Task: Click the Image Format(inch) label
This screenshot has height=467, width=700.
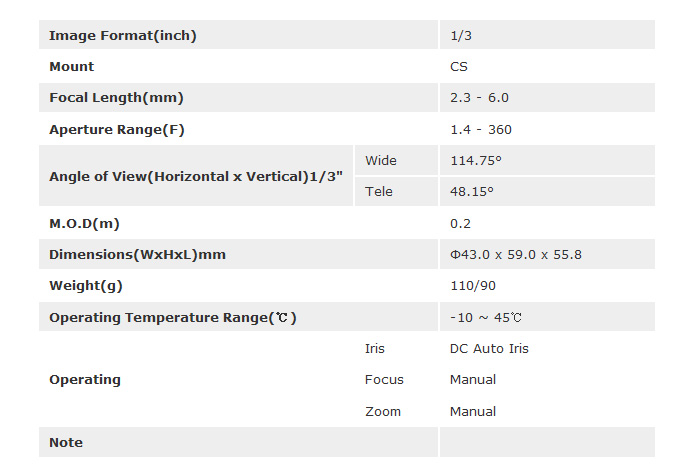Action: (123, 36)
